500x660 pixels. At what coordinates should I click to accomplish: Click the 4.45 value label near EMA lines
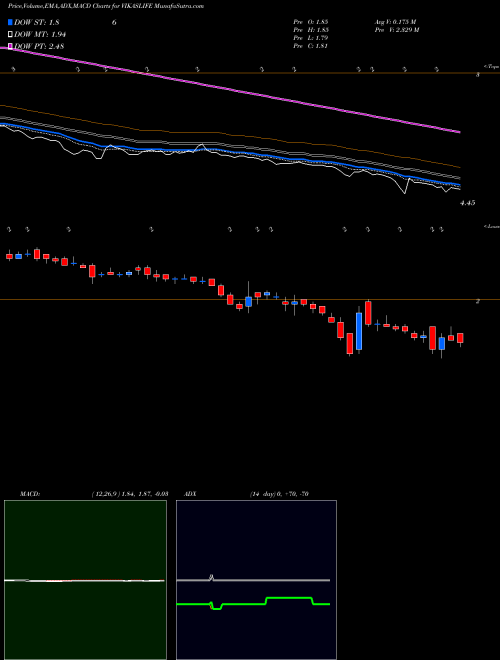pos(468,203)
